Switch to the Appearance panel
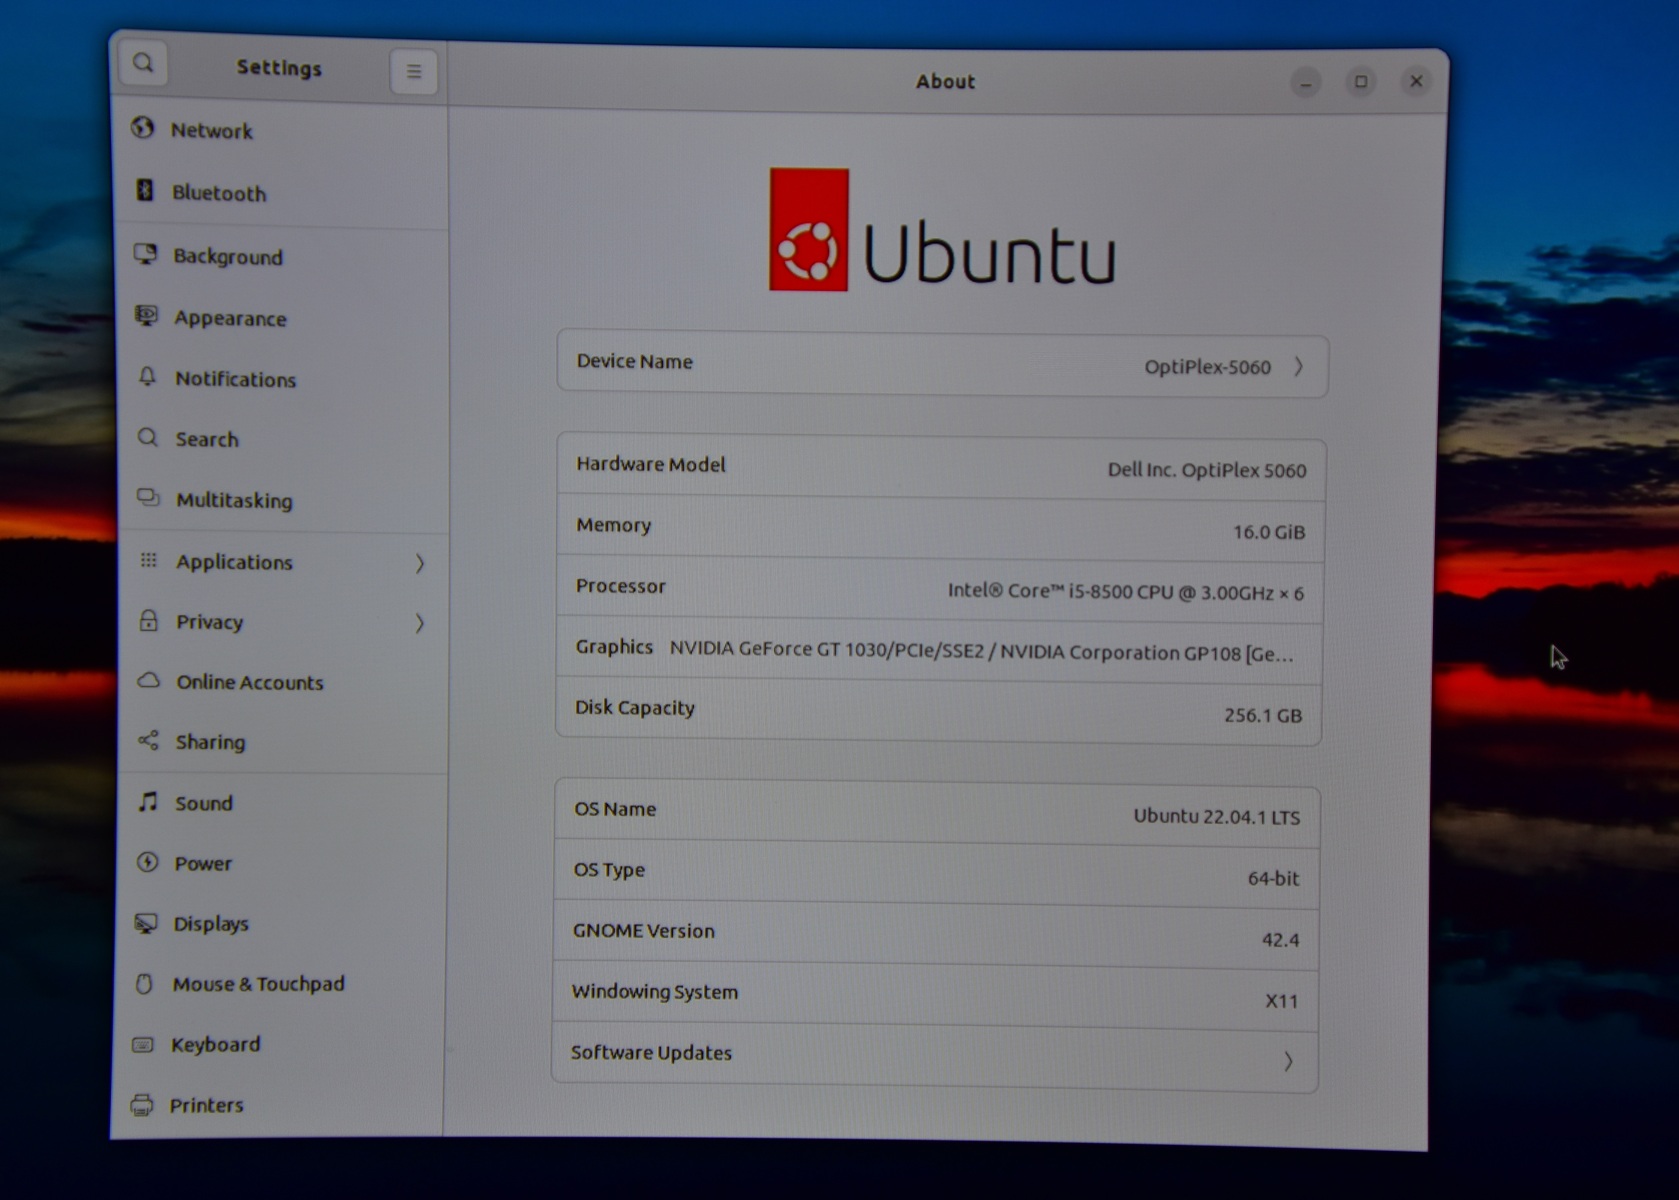 point(230,319)
